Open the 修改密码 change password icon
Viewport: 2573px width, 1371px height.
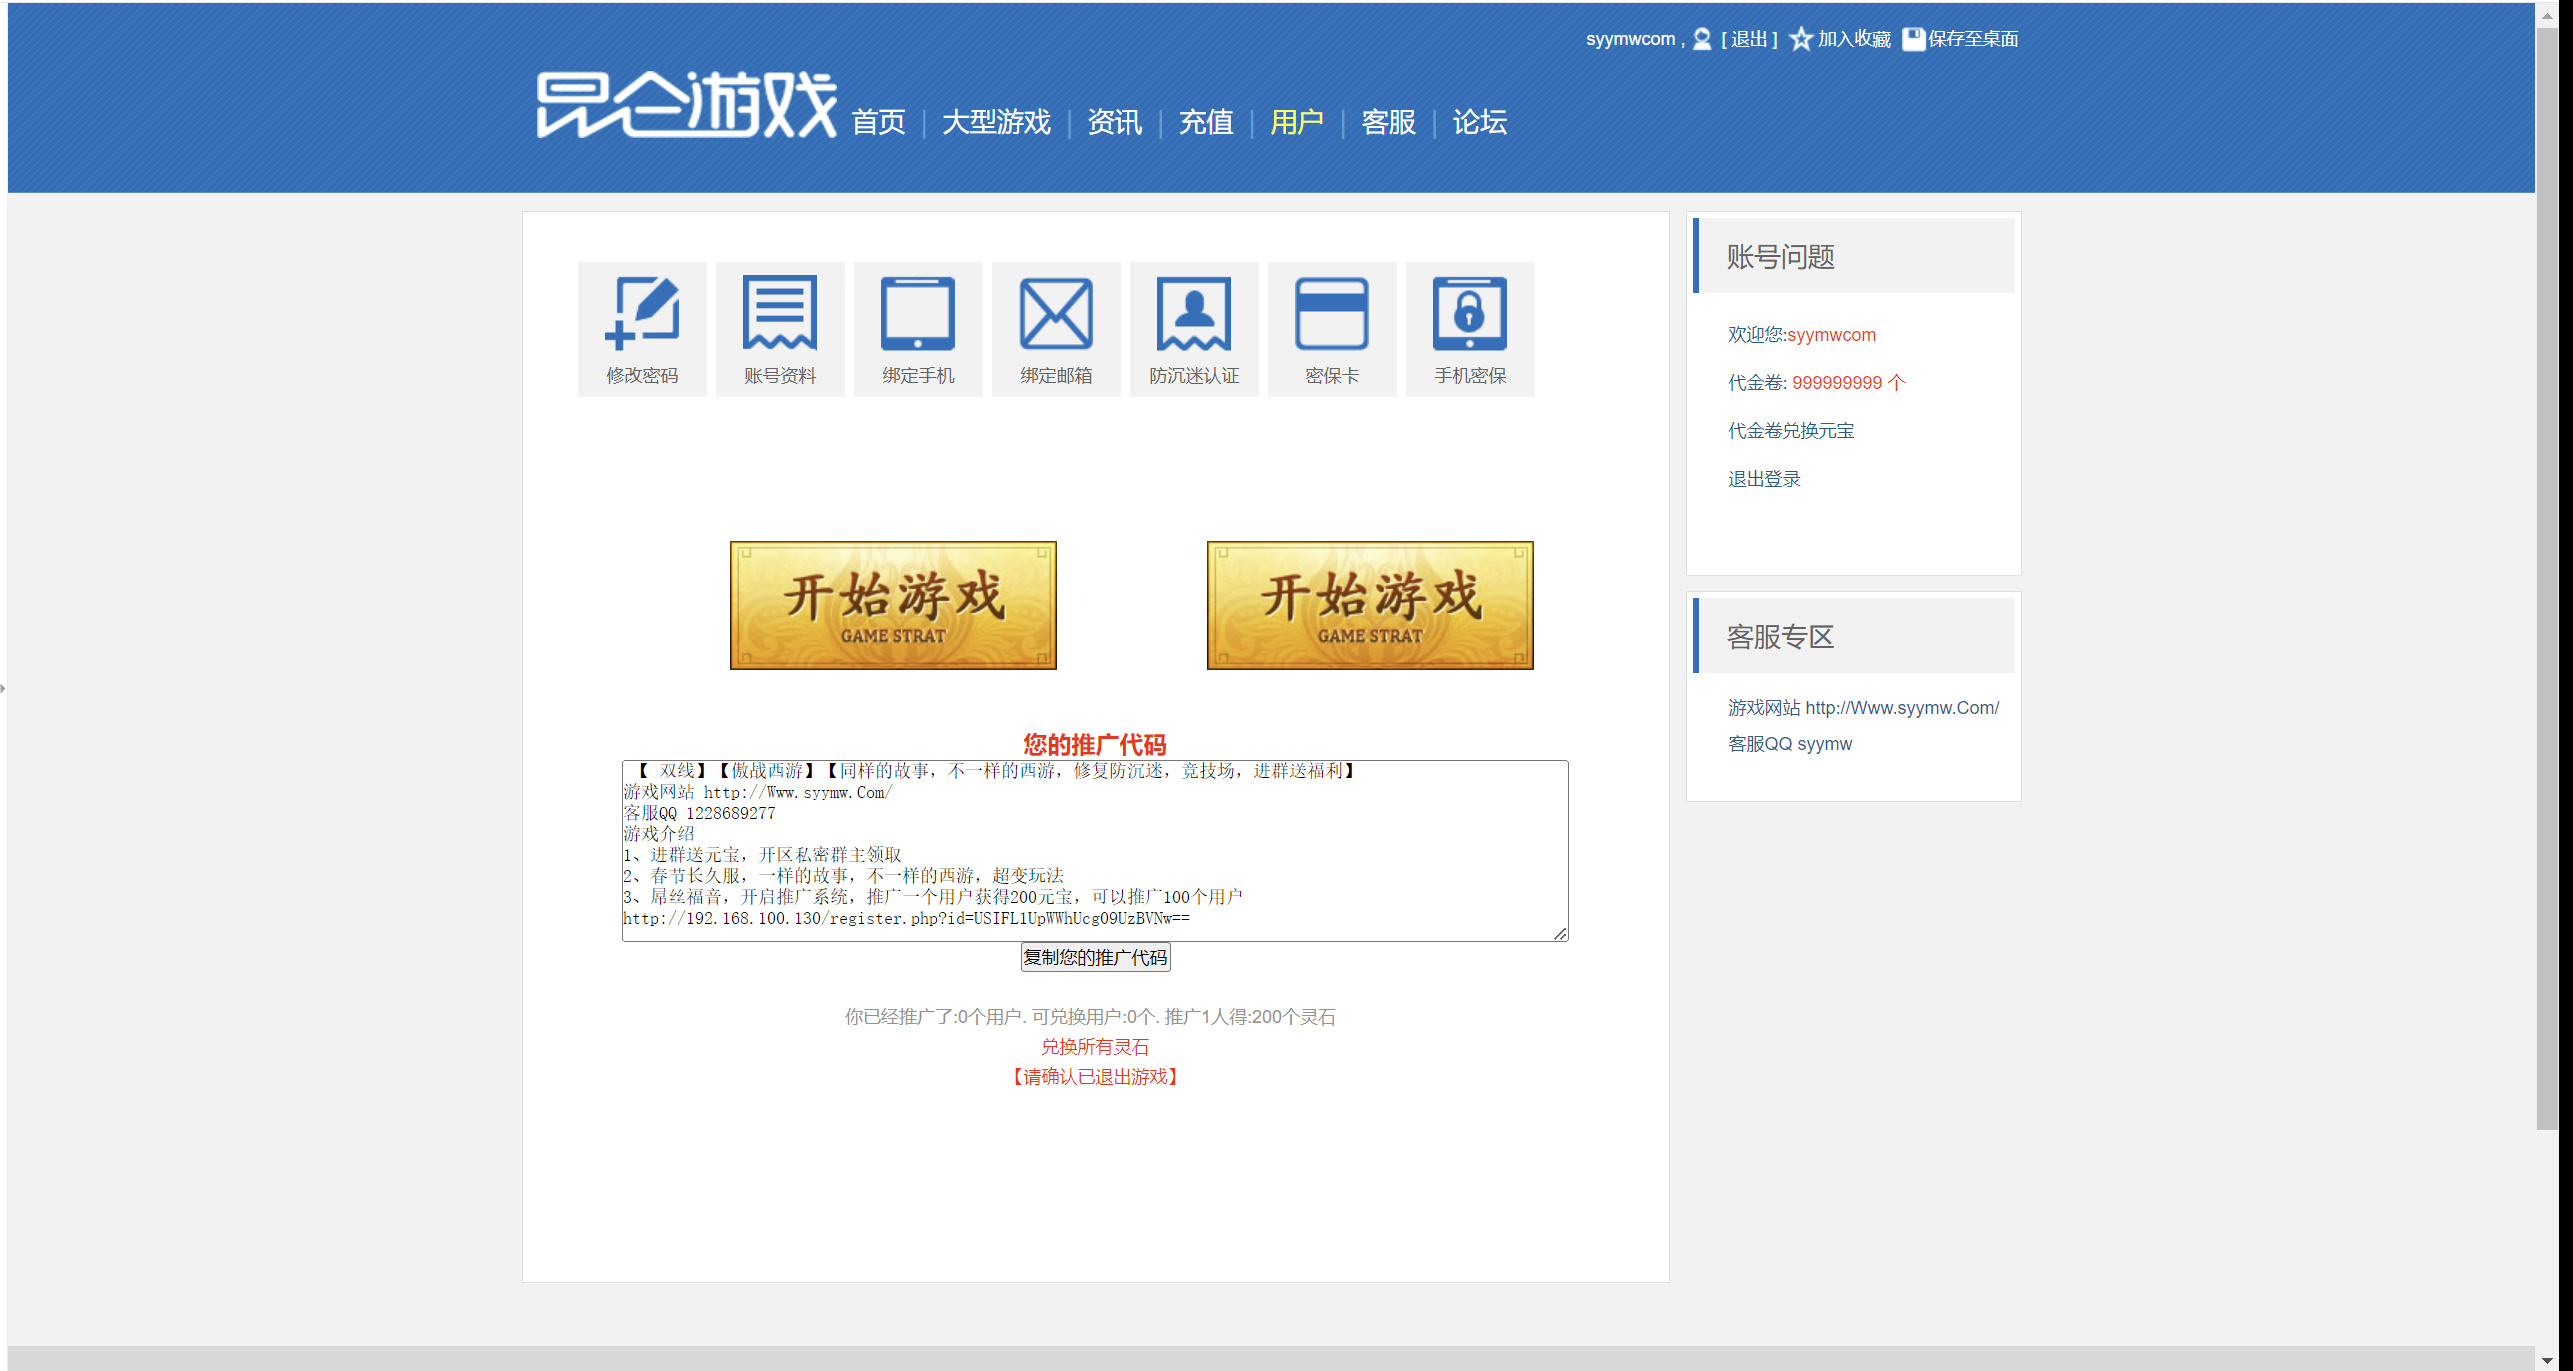coord(642,329)
